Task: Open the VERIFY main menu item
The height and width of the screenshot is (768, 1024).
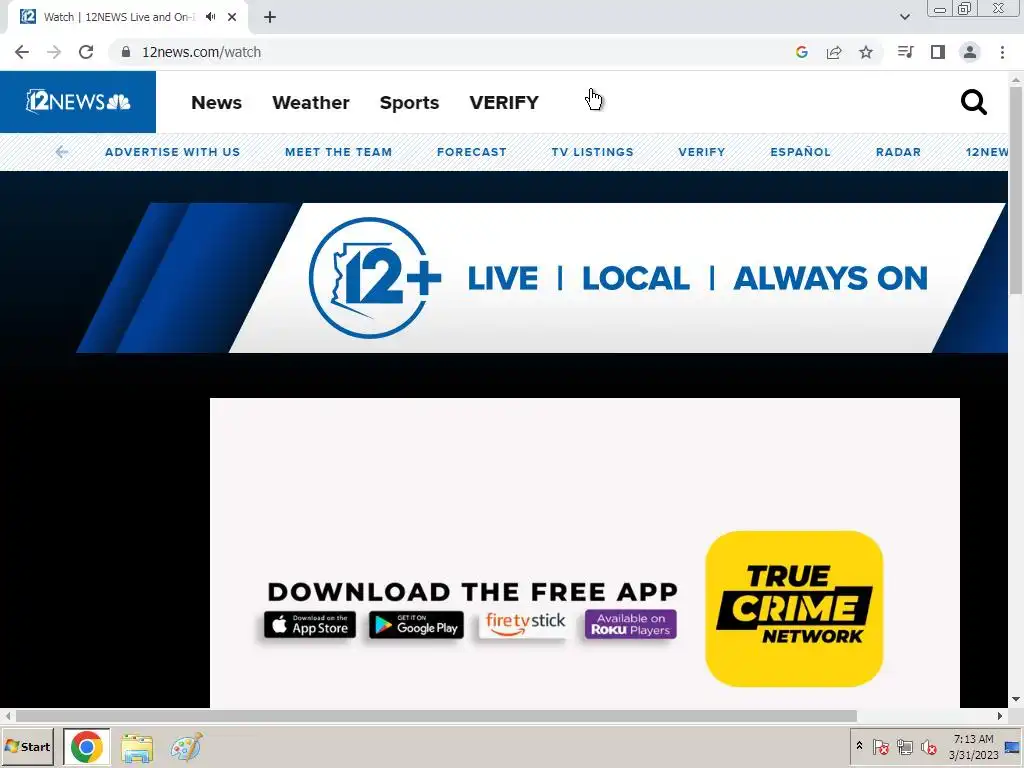Action: pyautogui.click(x=504, y=103)
